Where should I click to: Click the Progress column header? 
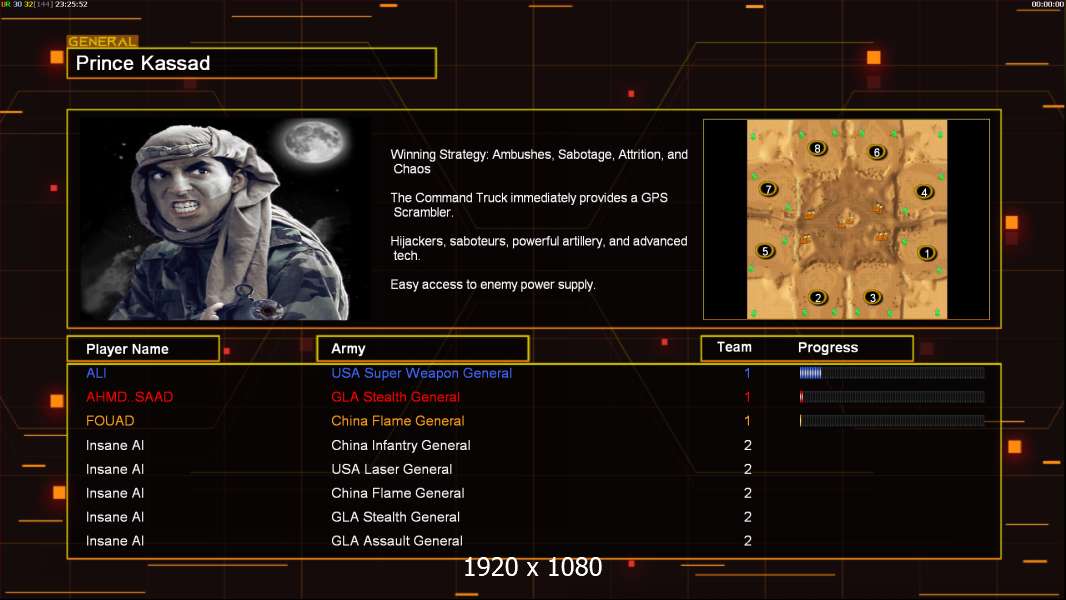828,347
